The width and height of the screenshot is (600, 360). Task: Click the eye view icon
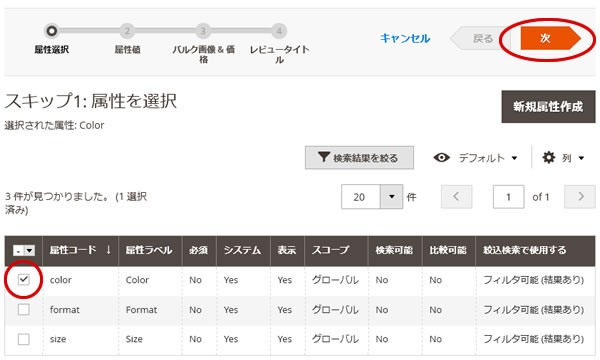coord(442,157)
